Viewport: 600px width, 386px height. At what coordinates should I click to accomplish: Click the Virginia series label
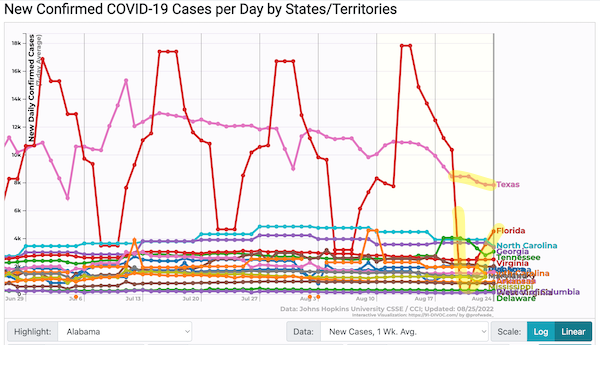point(512,263)
